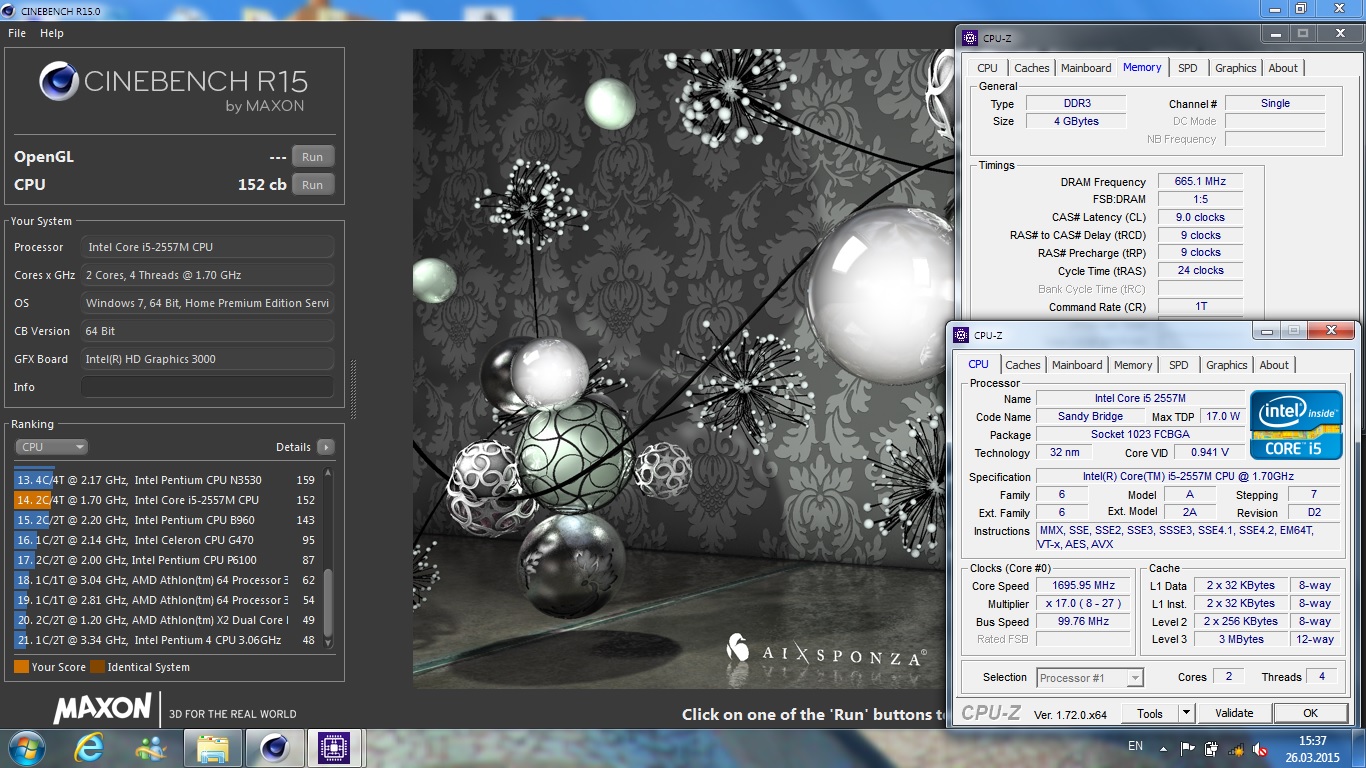Click the Intel Core i5 inside badge

tap(1295, 425)
